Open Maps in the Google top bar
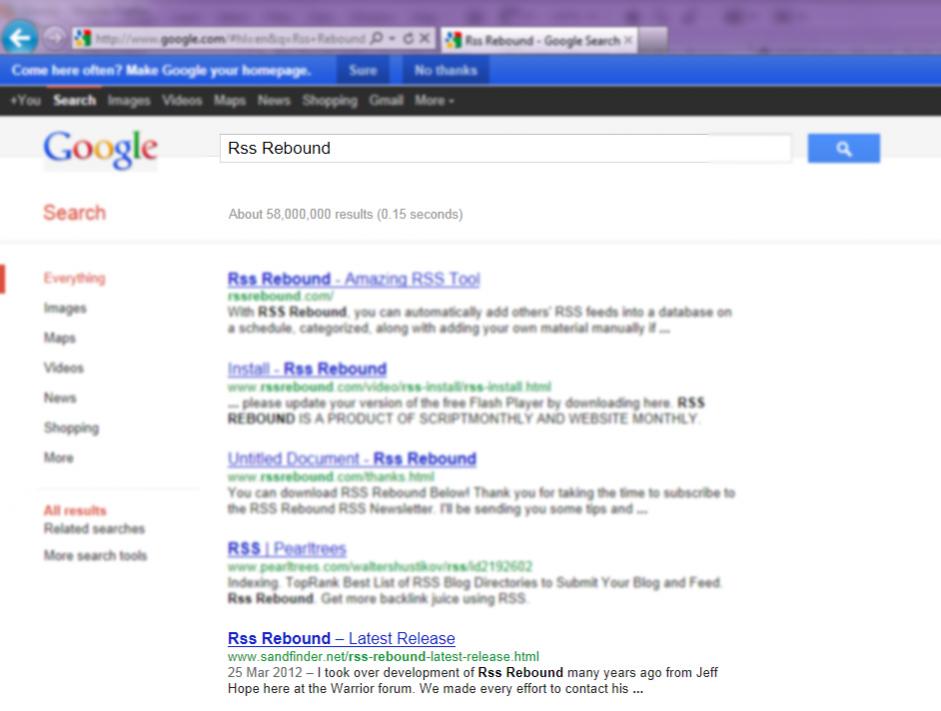941x711 pixels. coord(230,100)
